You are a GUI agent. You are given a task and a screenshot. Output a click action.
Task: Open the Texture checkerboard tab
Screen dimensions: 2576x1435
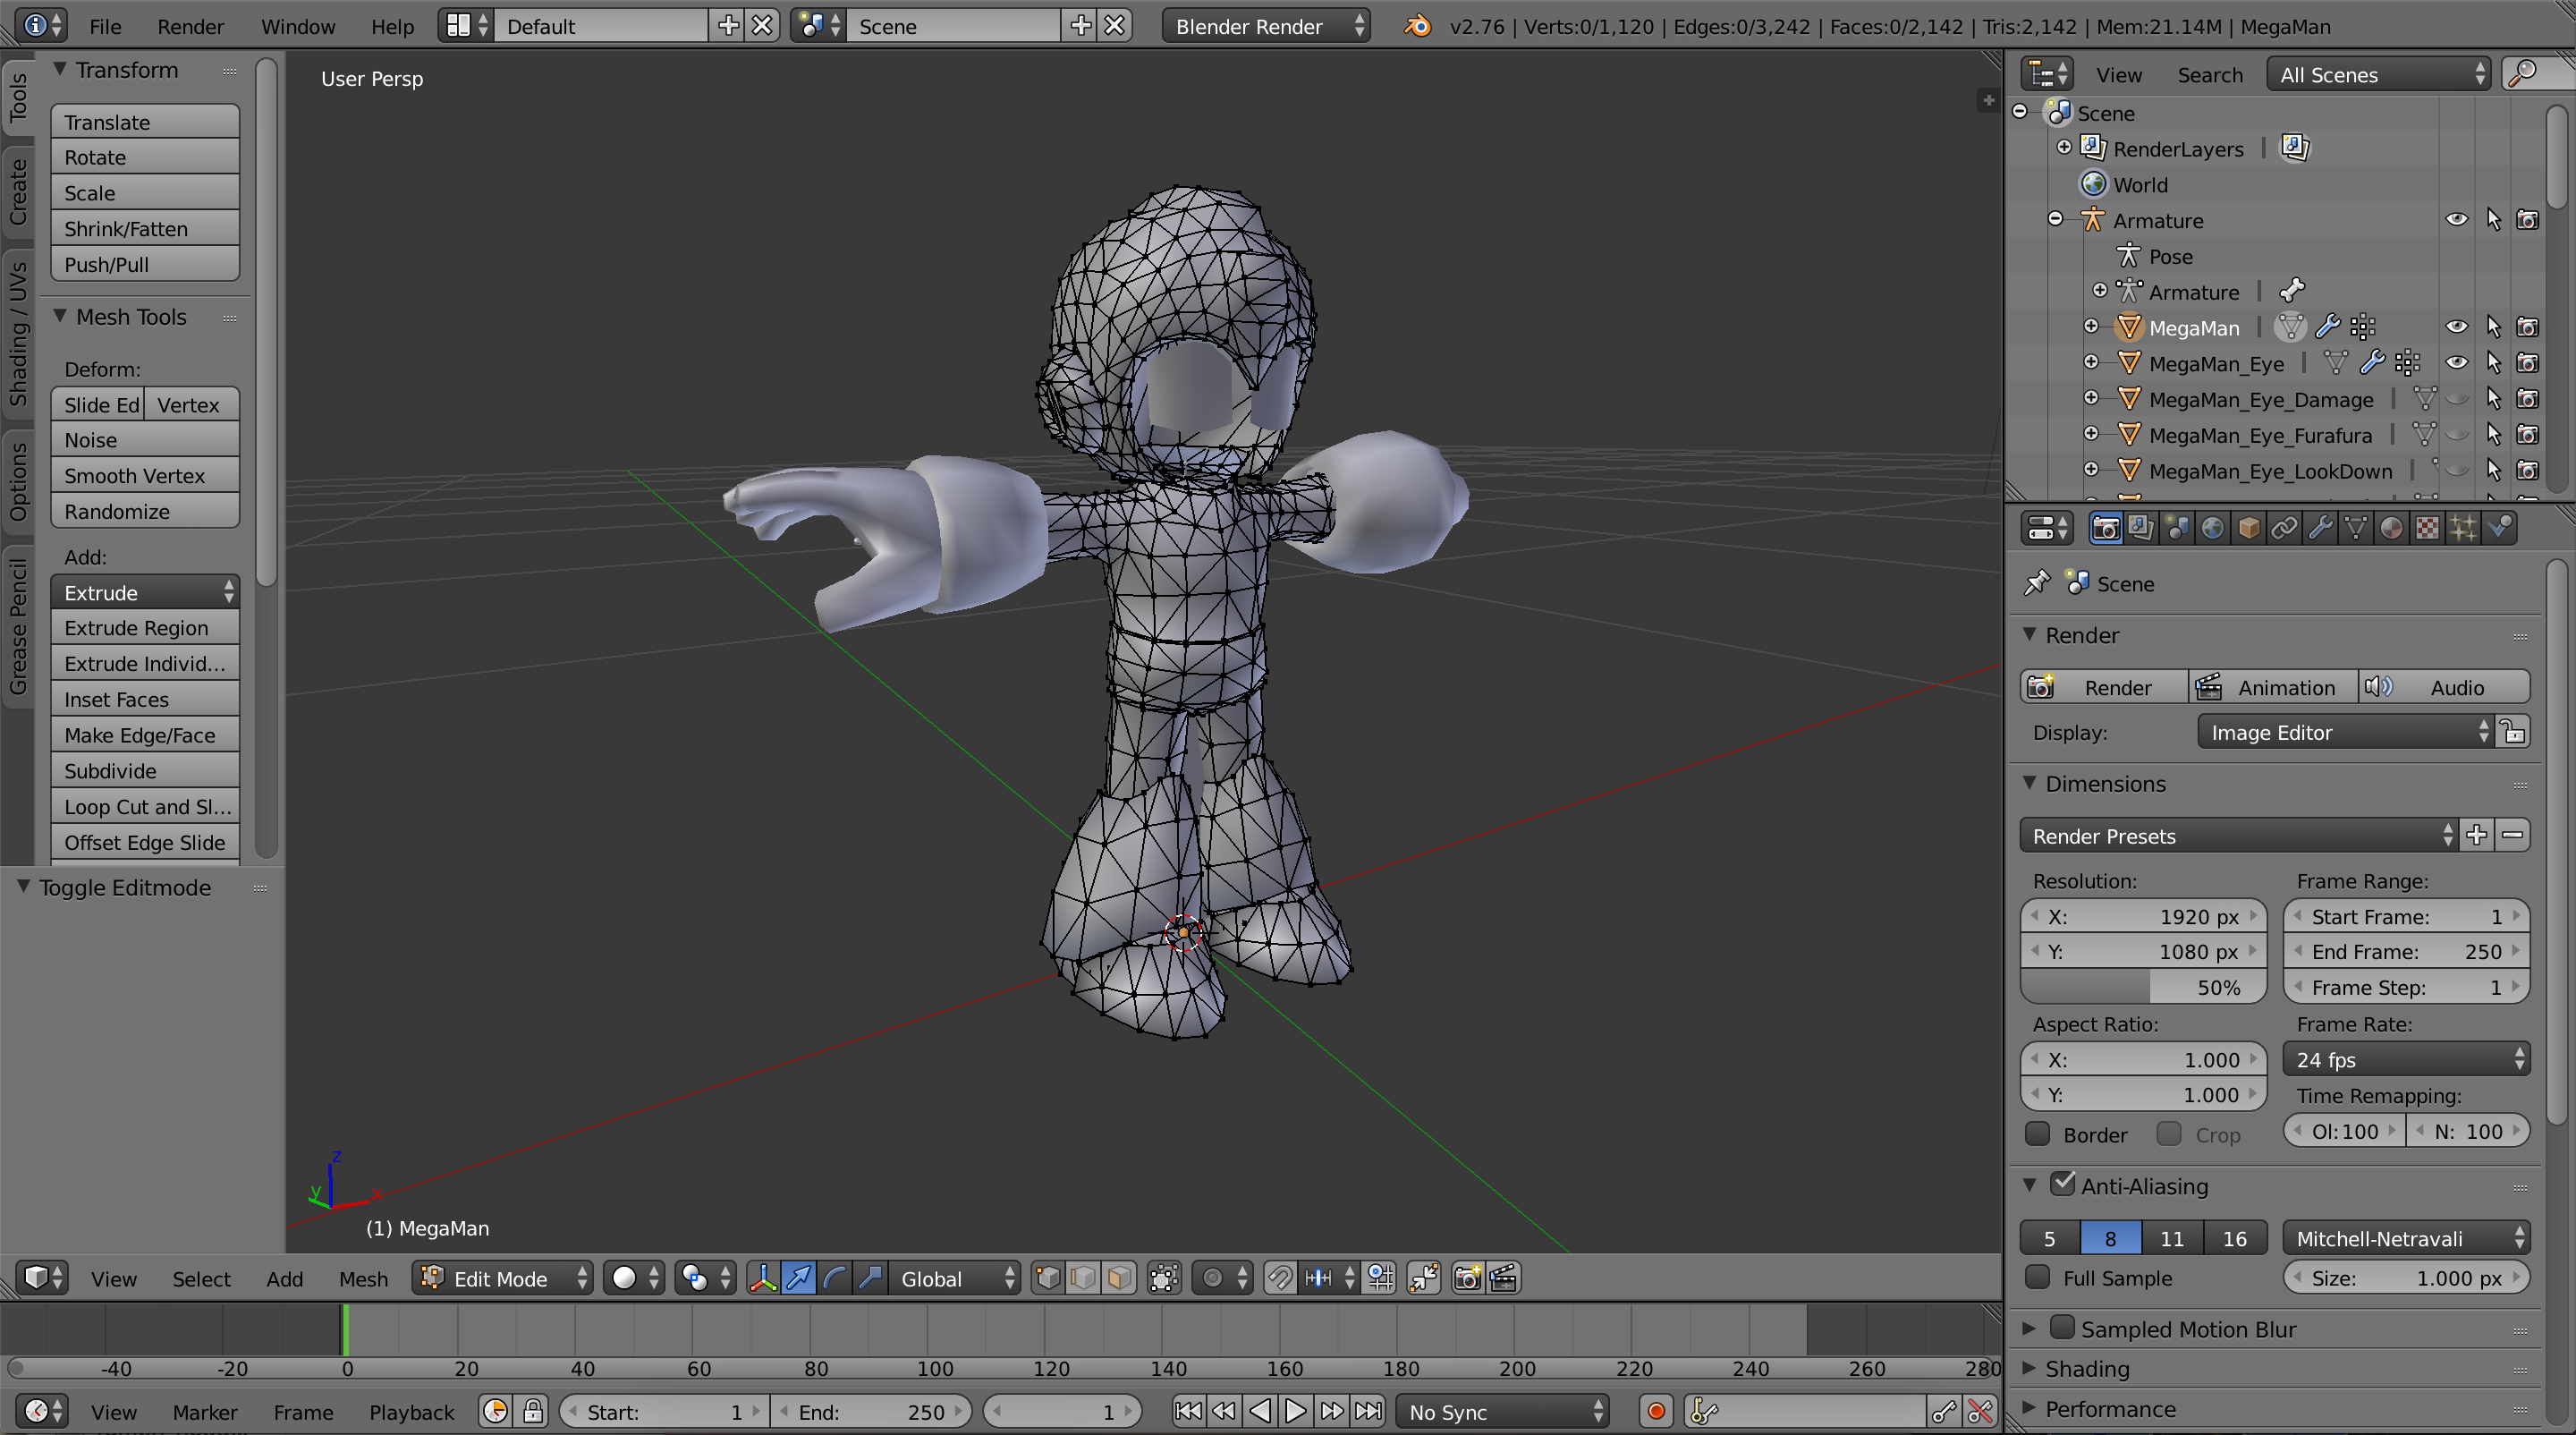tap(2427, 528)
